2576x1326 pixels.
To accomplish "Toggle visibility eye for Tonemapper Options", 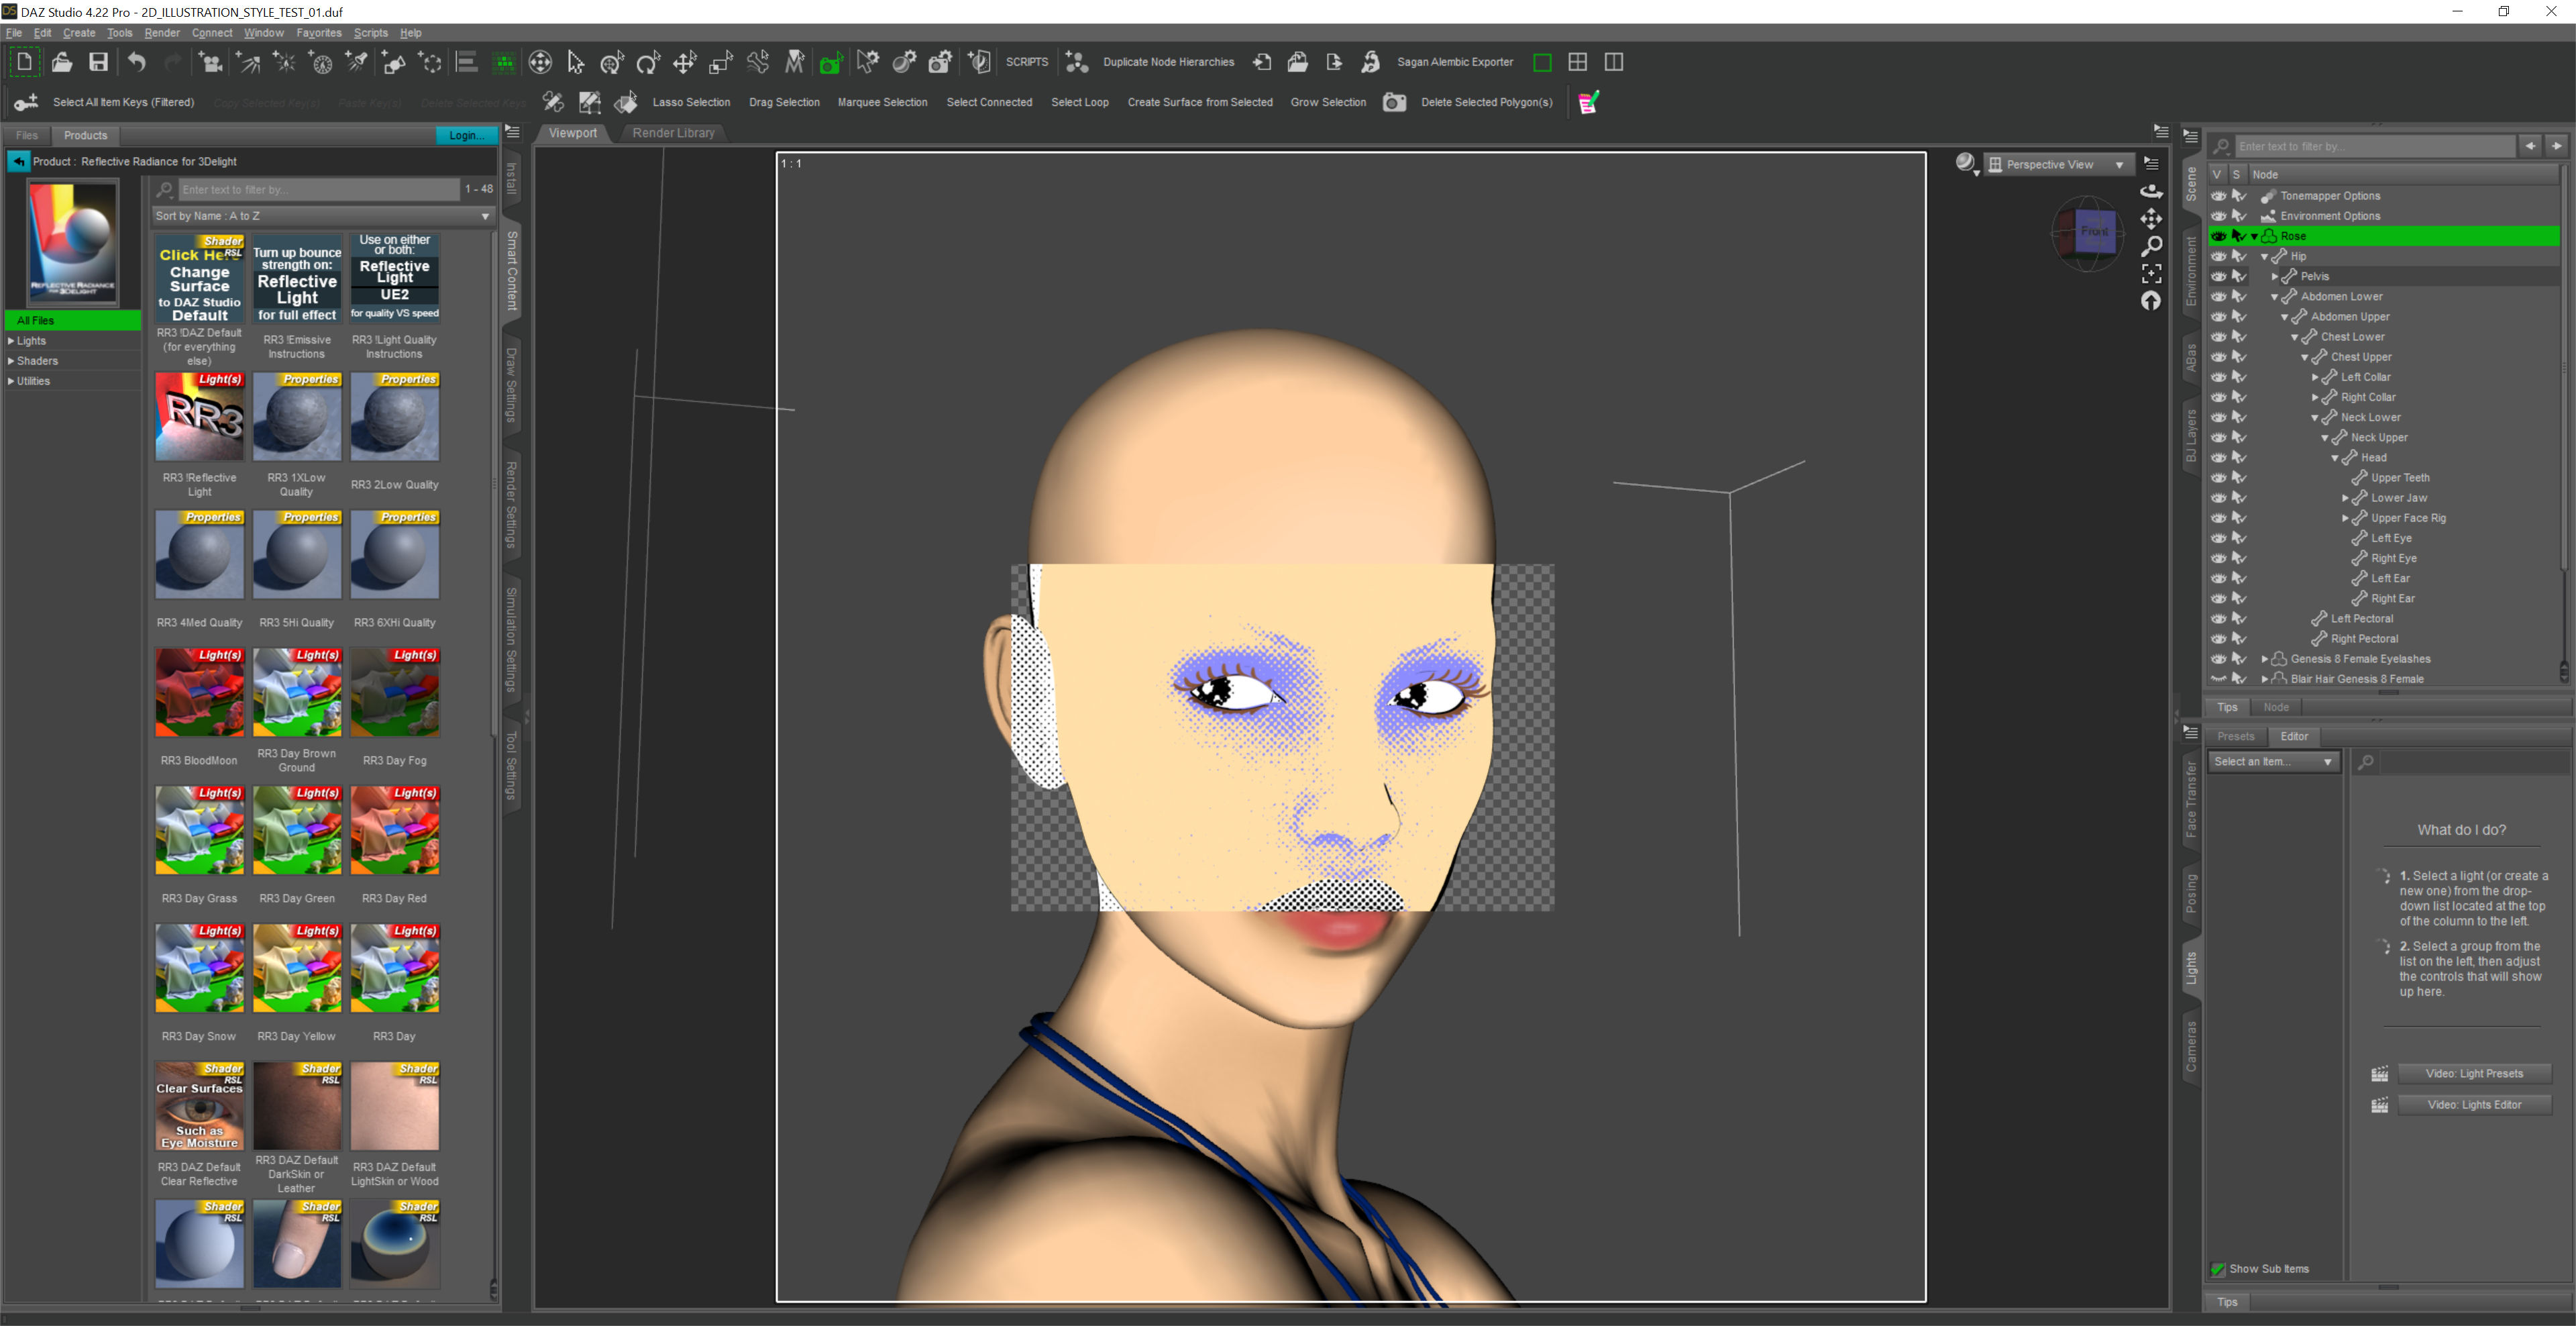I will tap(2218, 196).
